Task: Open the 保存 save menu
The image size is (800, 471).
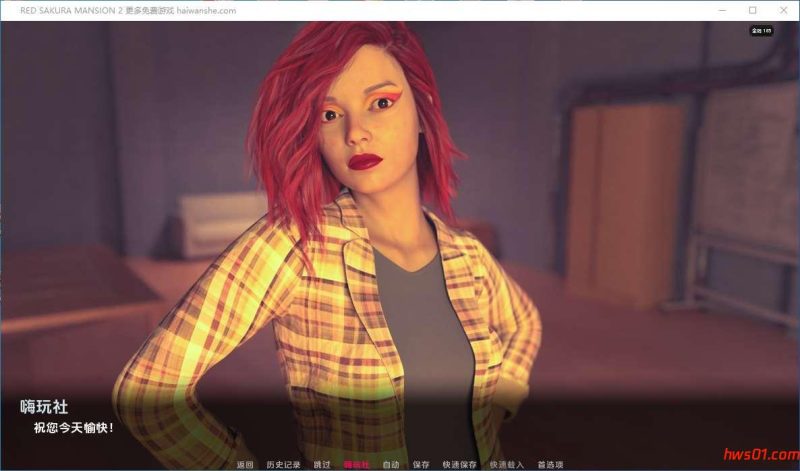Action: [421, 464]
